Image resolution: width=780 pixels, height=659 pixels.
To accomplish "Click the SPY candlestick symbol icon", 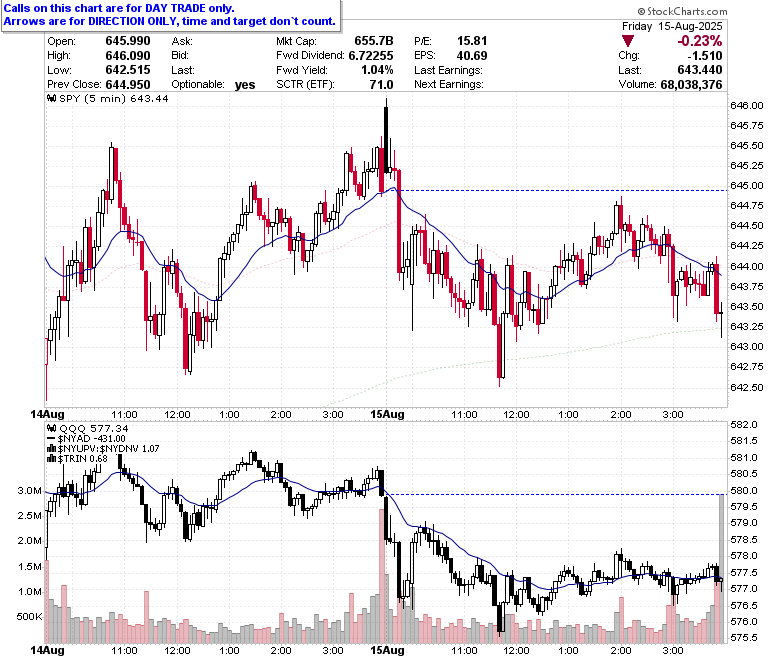I will pos(52,98).
